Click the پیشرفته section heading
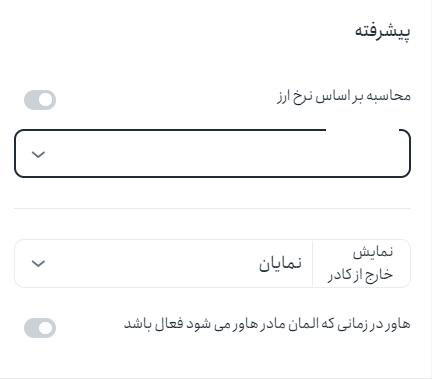 (383, 31)
